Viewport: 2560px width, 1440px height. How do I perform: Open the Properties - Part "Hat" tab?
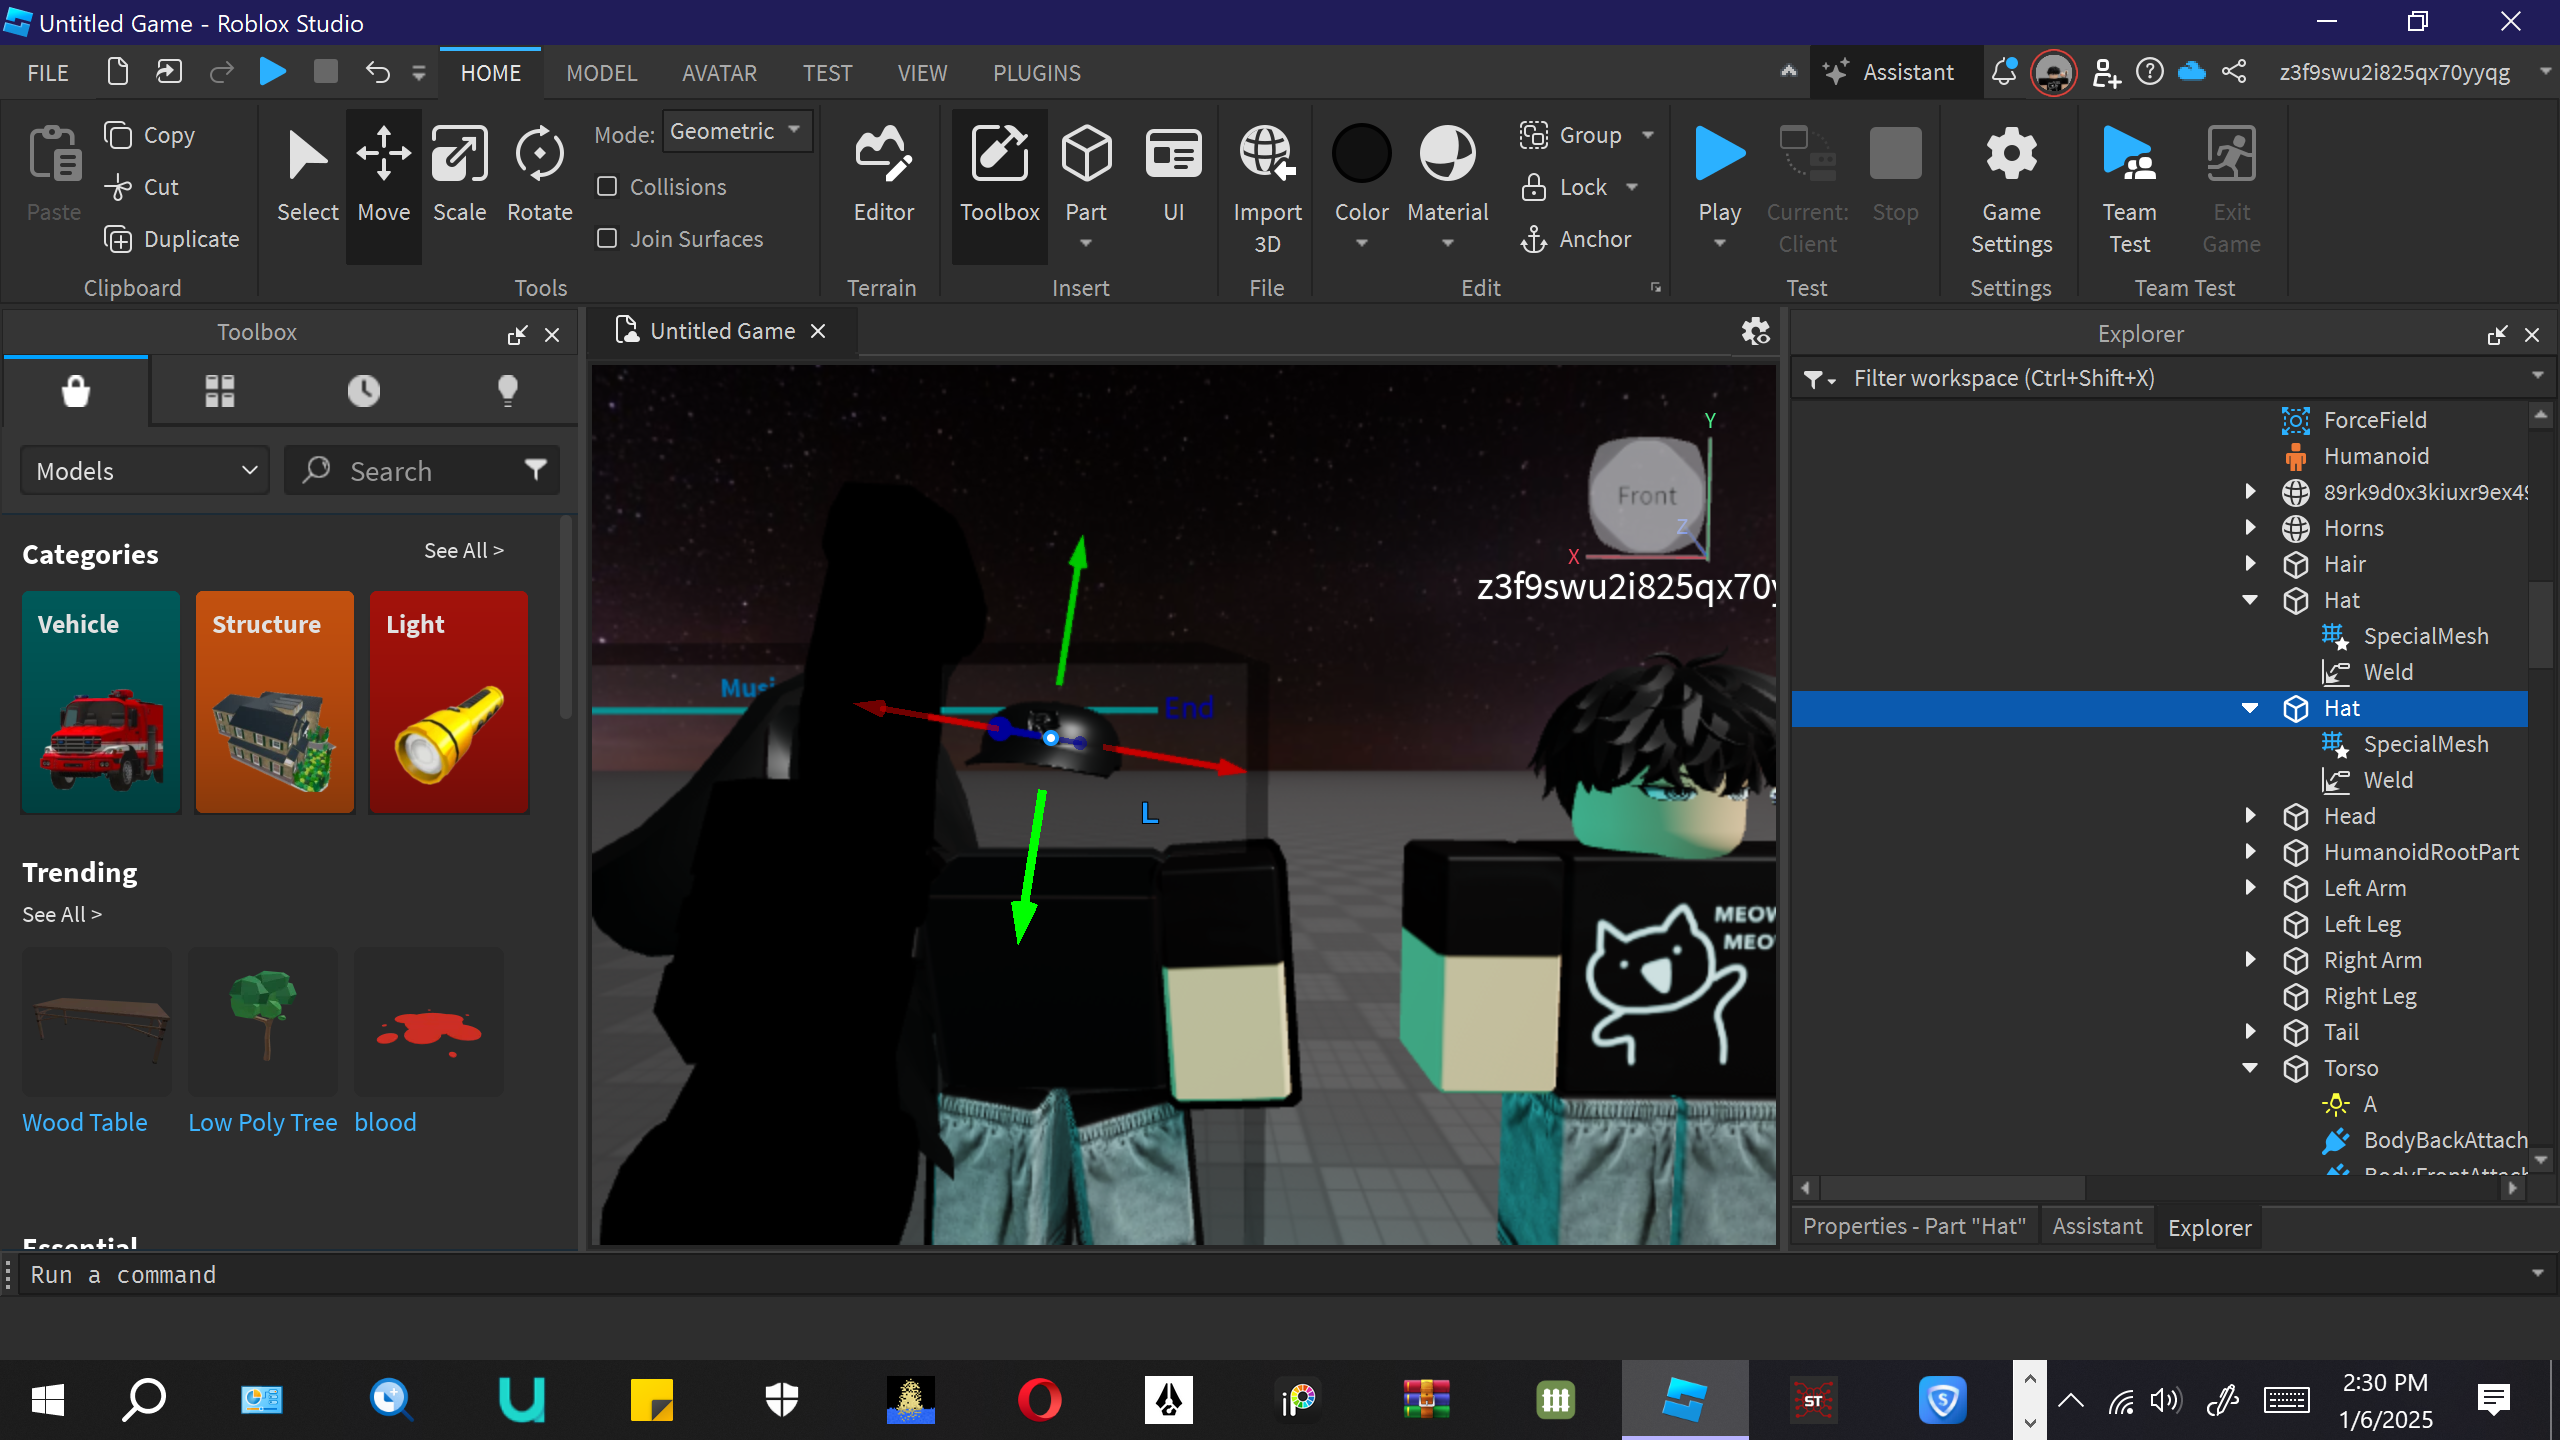click(x=1914, y=1227)
